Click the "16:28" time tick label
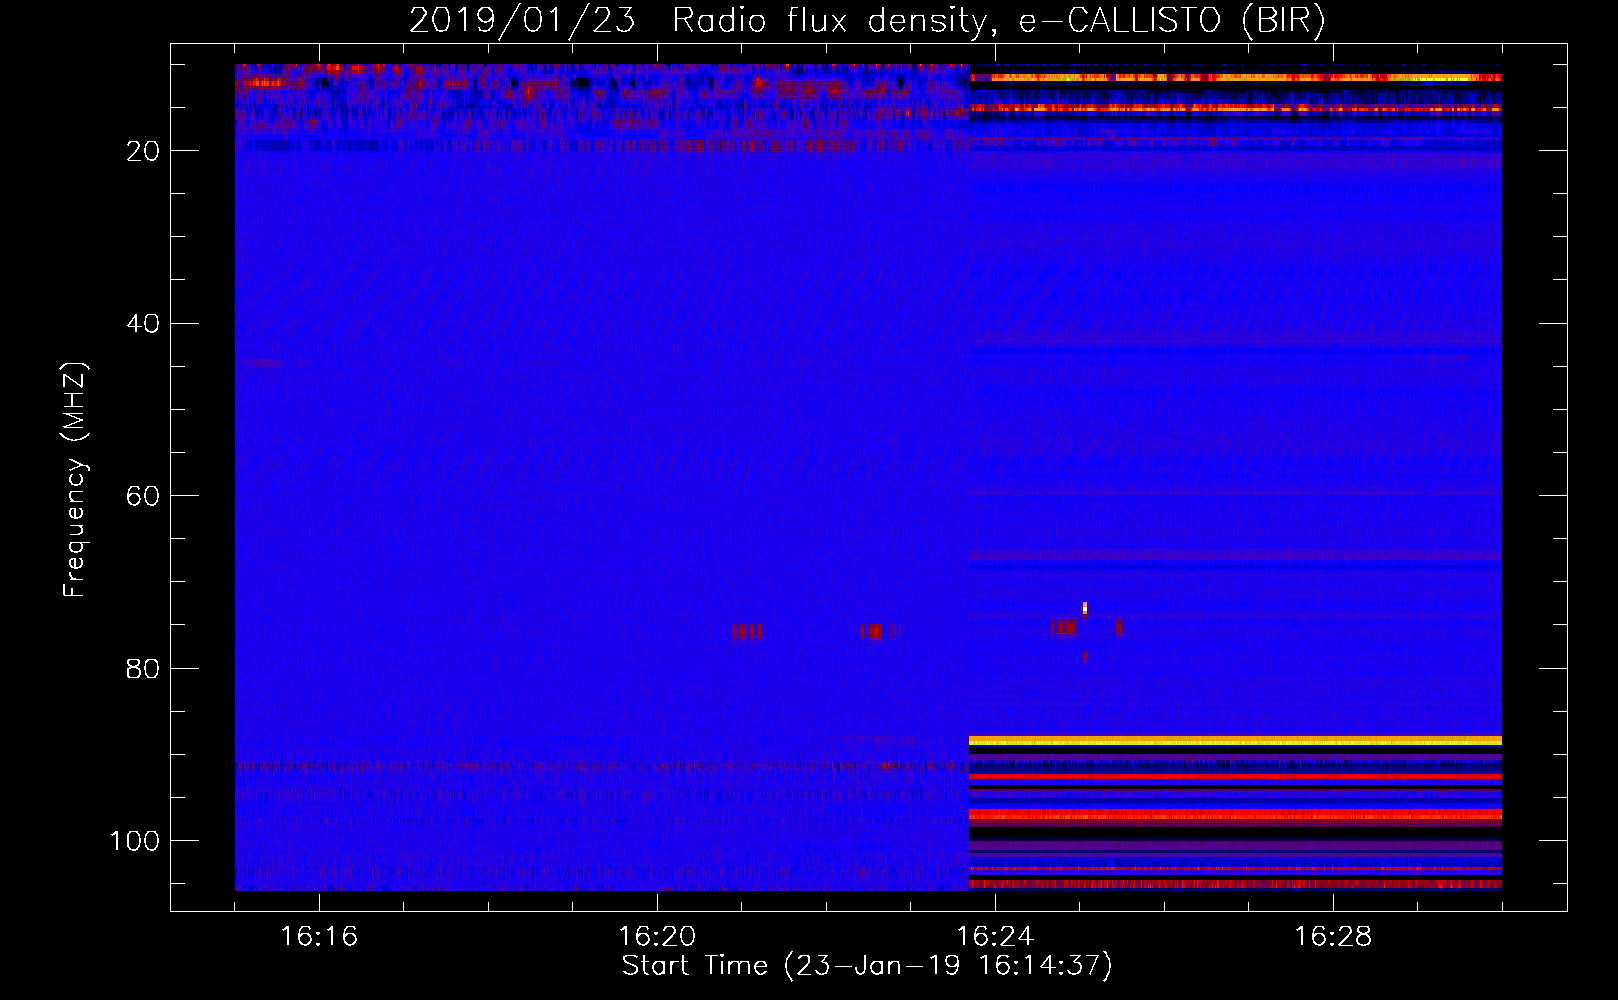 (1333, 937)
